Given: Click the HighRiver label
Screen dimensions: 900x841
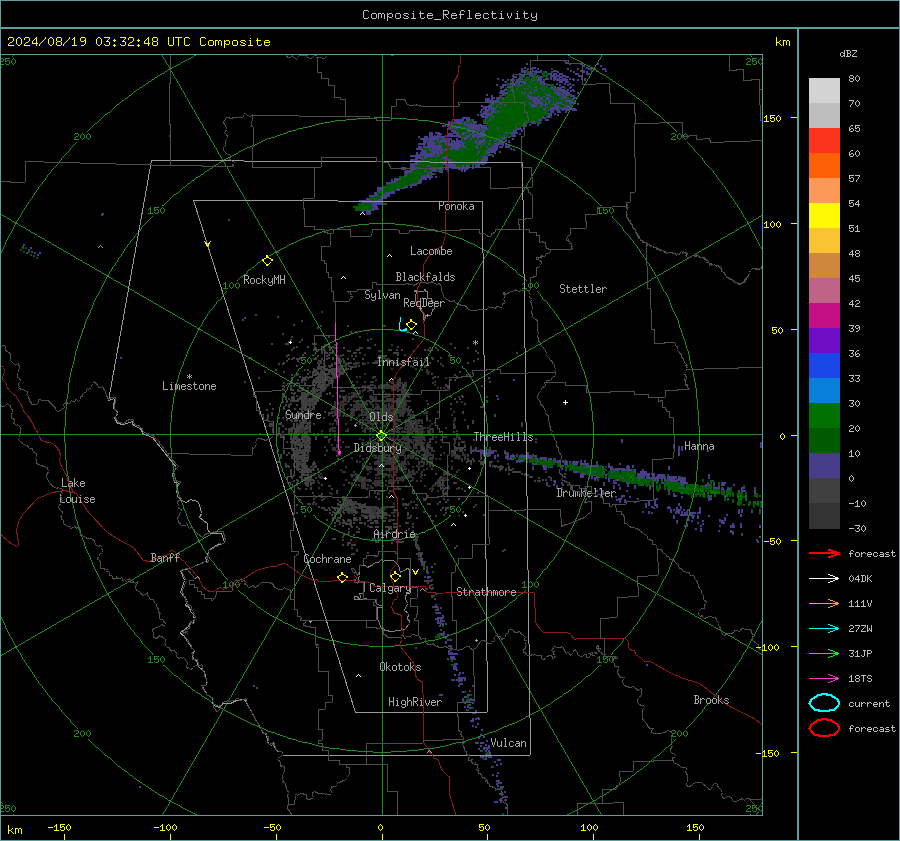Looking at the screenshot, I should 415,702.
